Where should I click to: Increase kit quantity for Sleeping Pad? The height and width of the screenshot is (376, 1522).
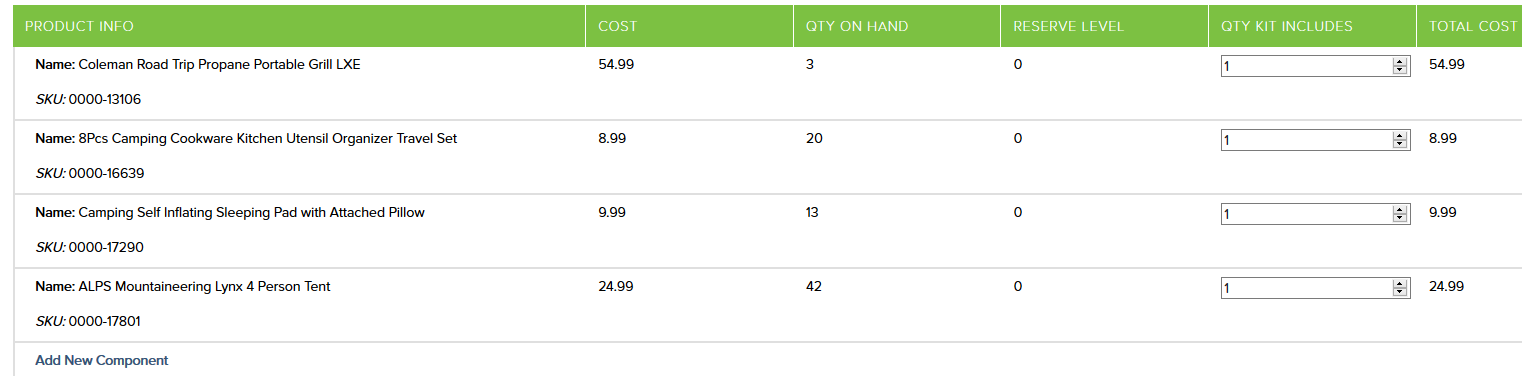point(1399,209)
